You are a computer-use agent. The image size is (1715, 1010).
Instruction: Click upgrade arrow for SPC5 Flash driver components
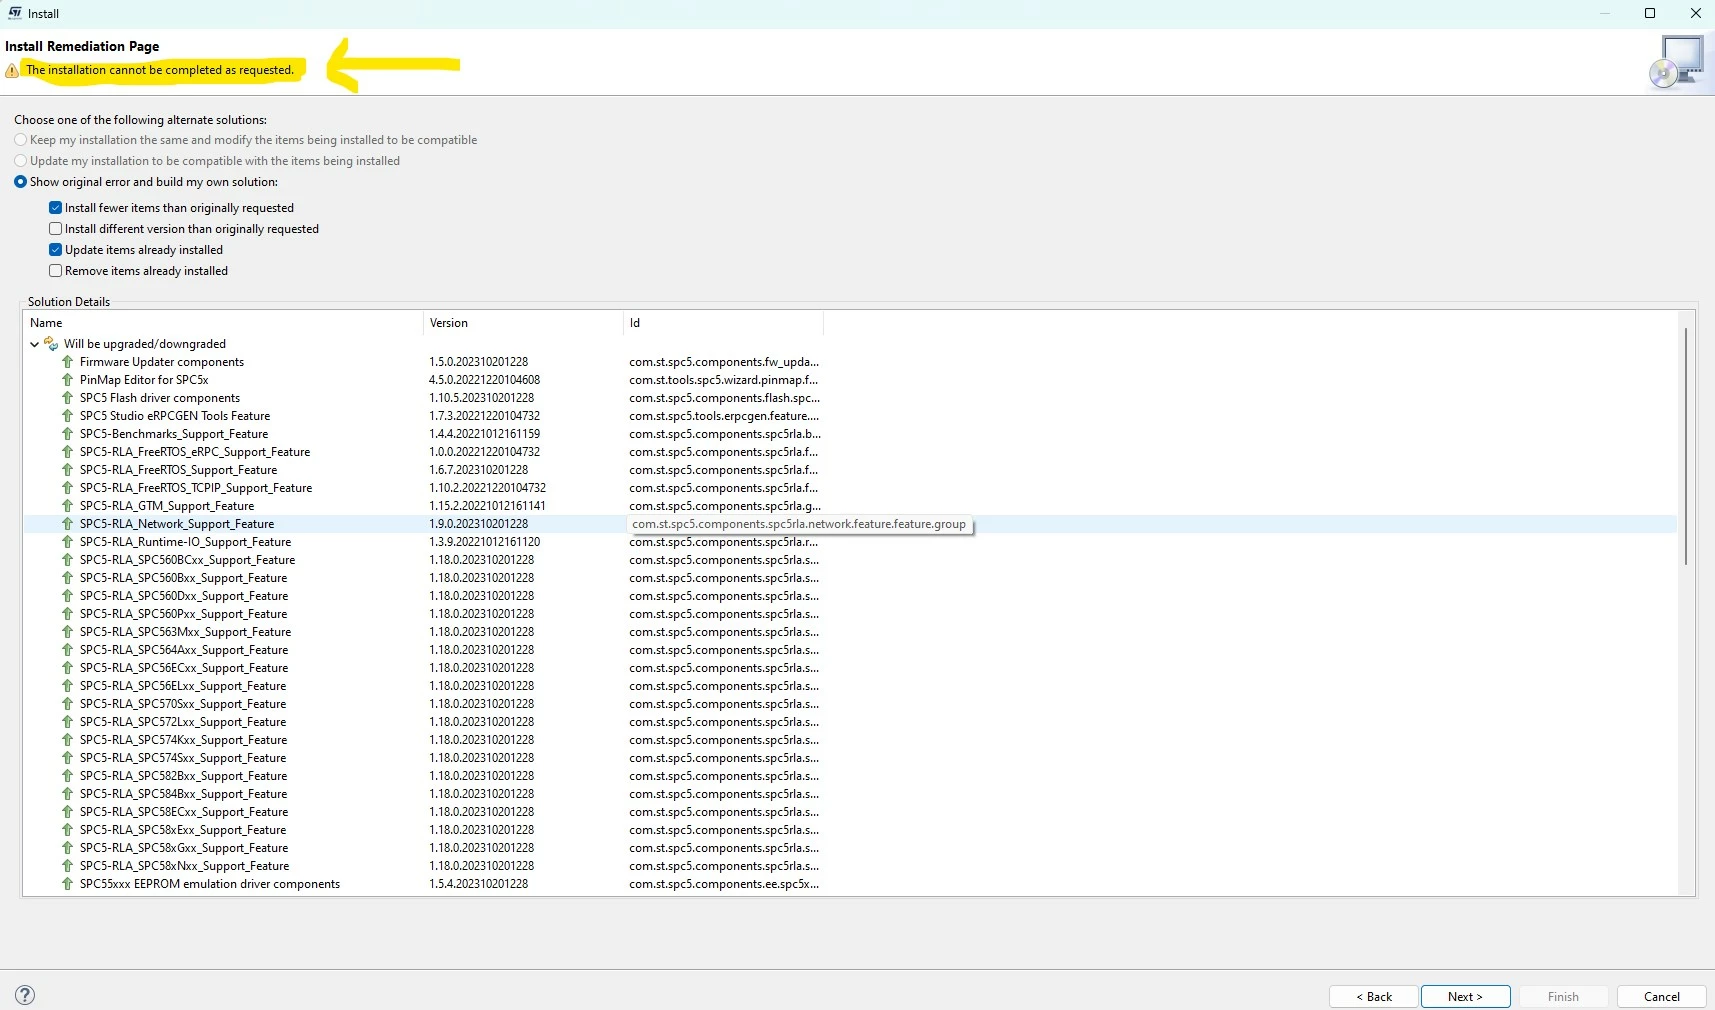pos(68,398)
